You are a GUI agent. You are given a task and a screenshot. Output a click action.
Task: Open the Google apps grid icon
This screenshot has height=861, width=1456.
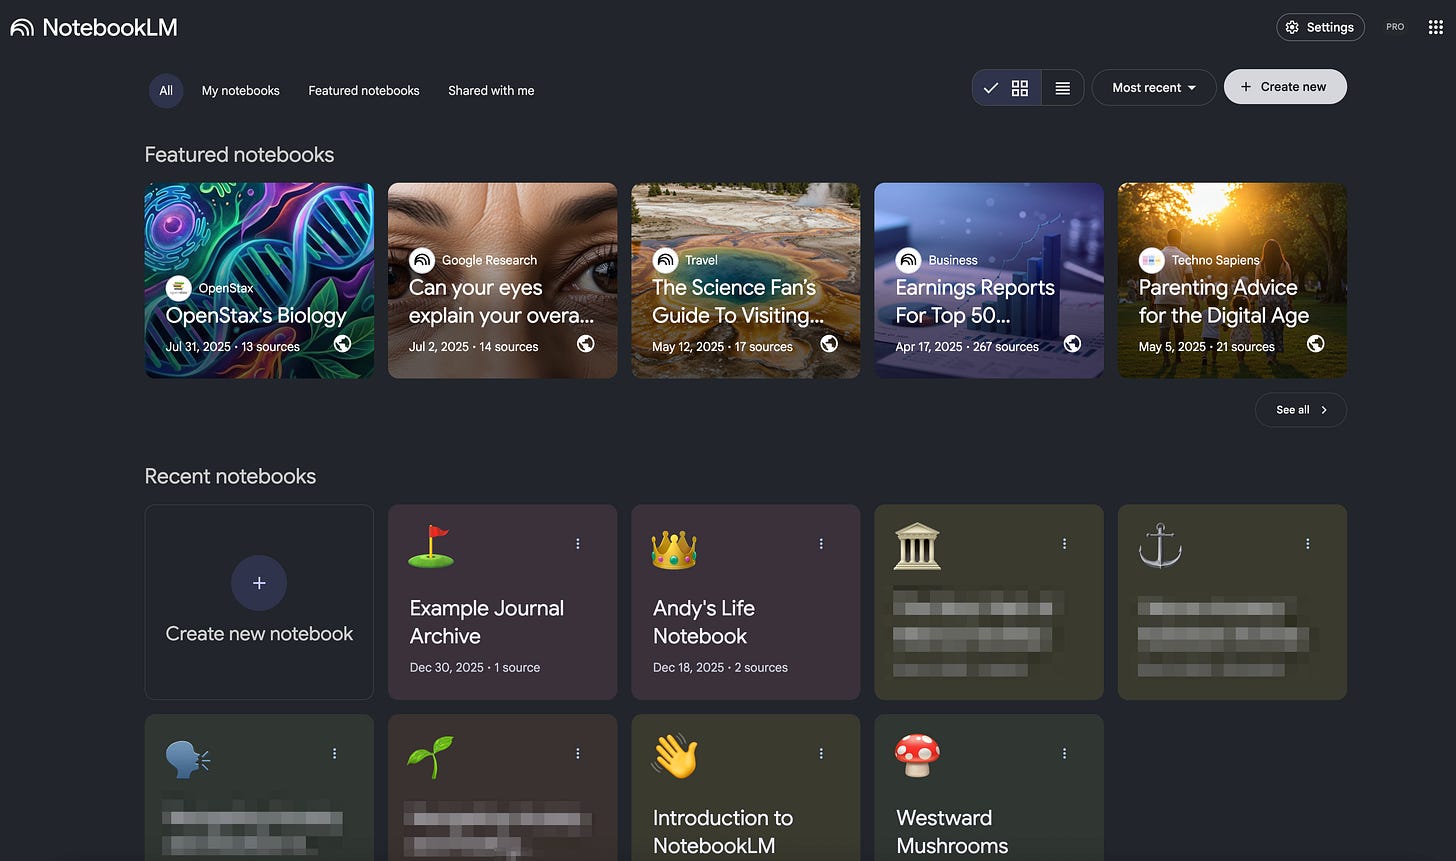pyautogui.click(x=1435, y=27)
